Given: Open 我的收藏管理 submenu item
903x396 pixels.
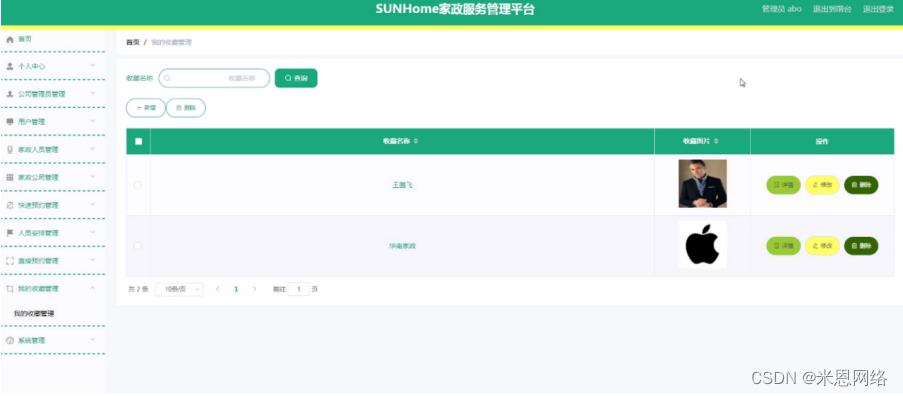Looking at the screenshot, I should (34, 314).
